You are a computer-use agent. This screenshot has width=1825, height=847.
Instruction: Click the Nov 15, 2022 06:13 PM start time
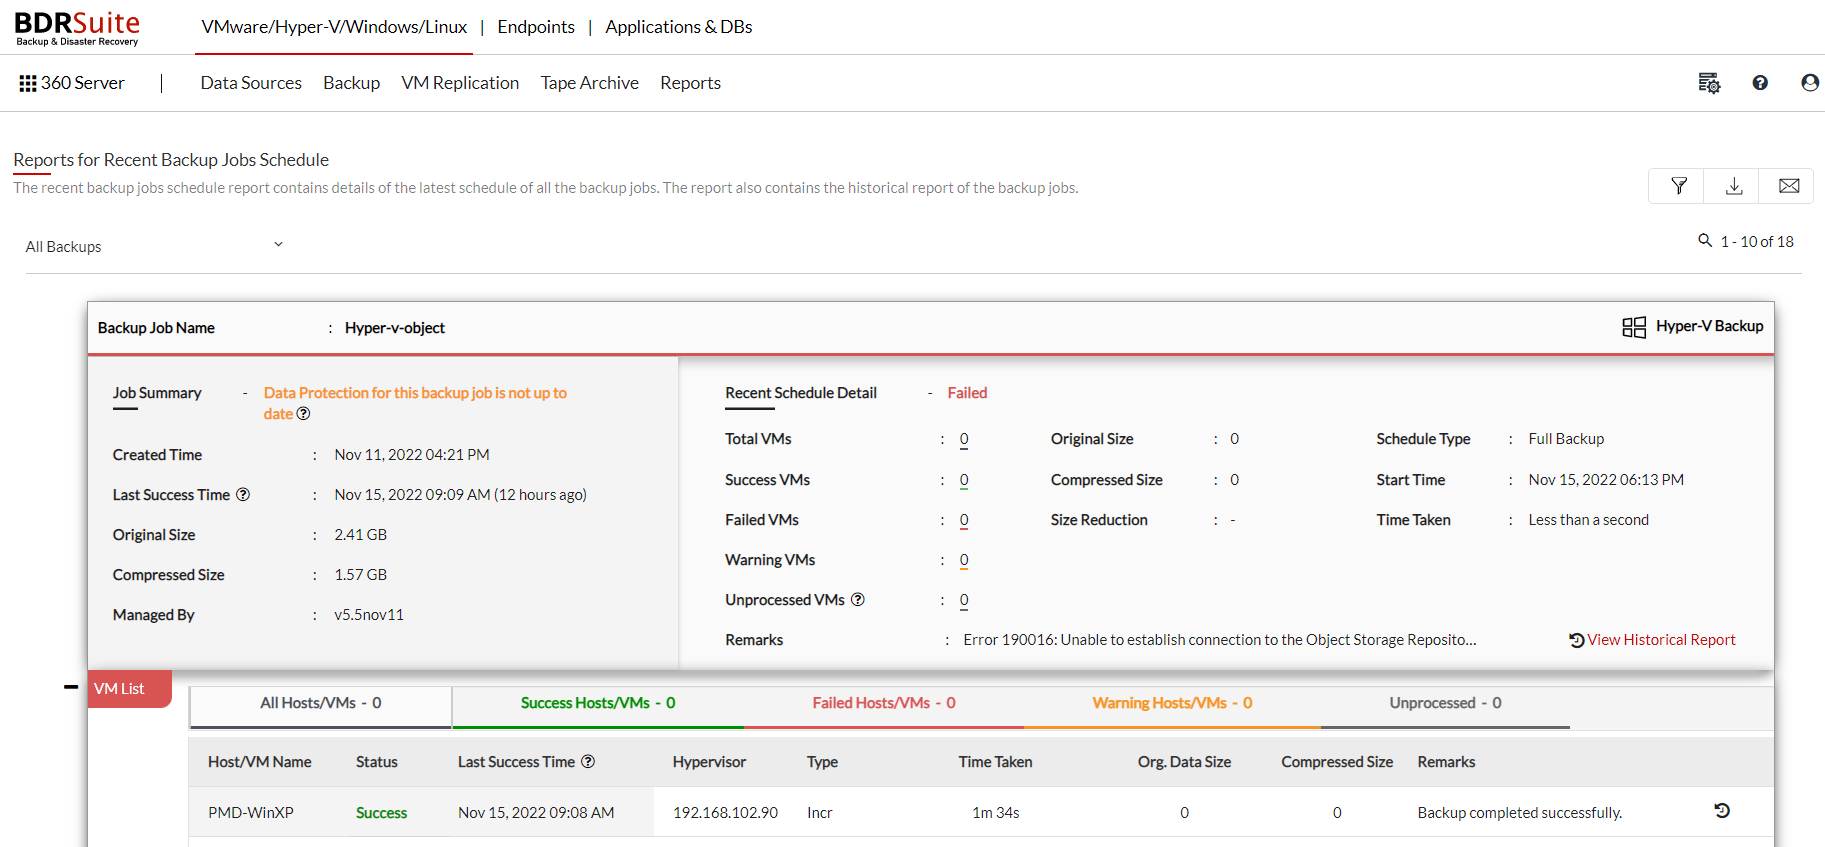pos(1606,480)
